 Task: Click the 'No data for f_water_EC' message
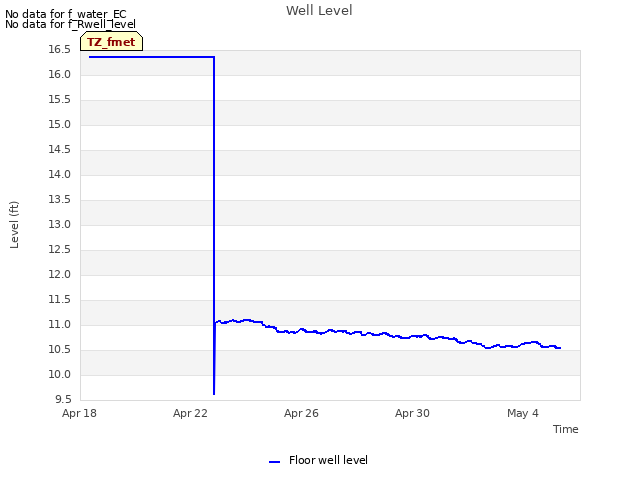(66, 14)
